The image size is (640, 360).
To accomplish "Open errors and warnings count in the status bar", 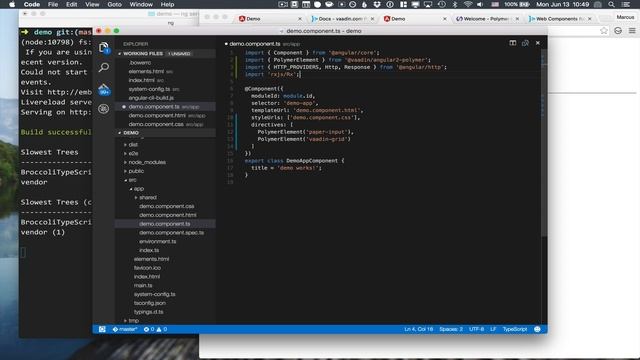I will coord(155,329).
